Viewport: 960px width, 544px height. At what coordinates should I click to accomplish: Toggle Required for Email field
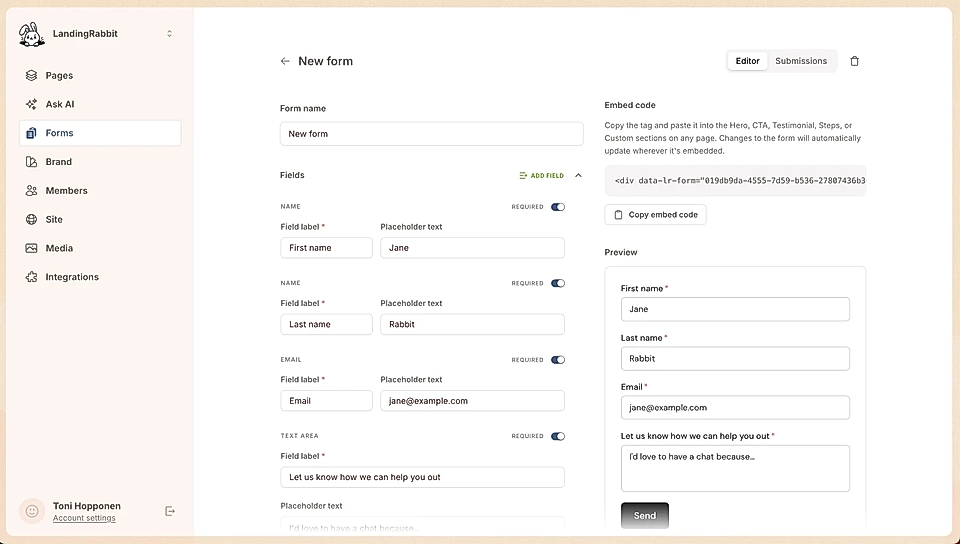coord(558,360)
